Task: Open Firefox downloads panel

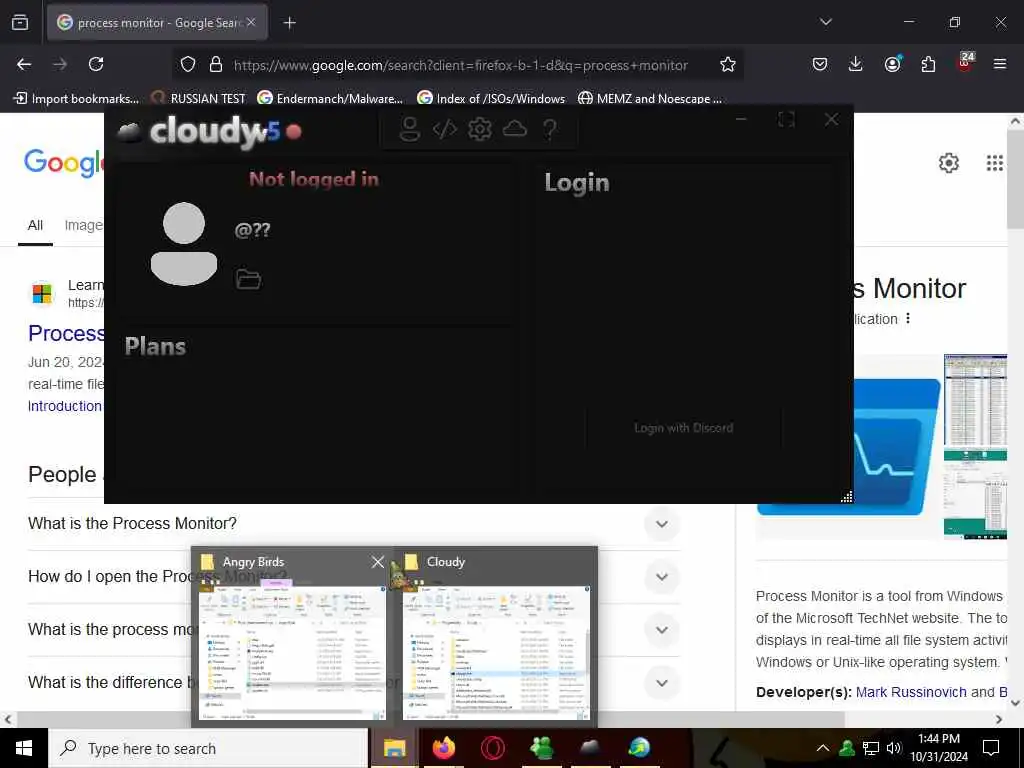Action: coord(856,64)
